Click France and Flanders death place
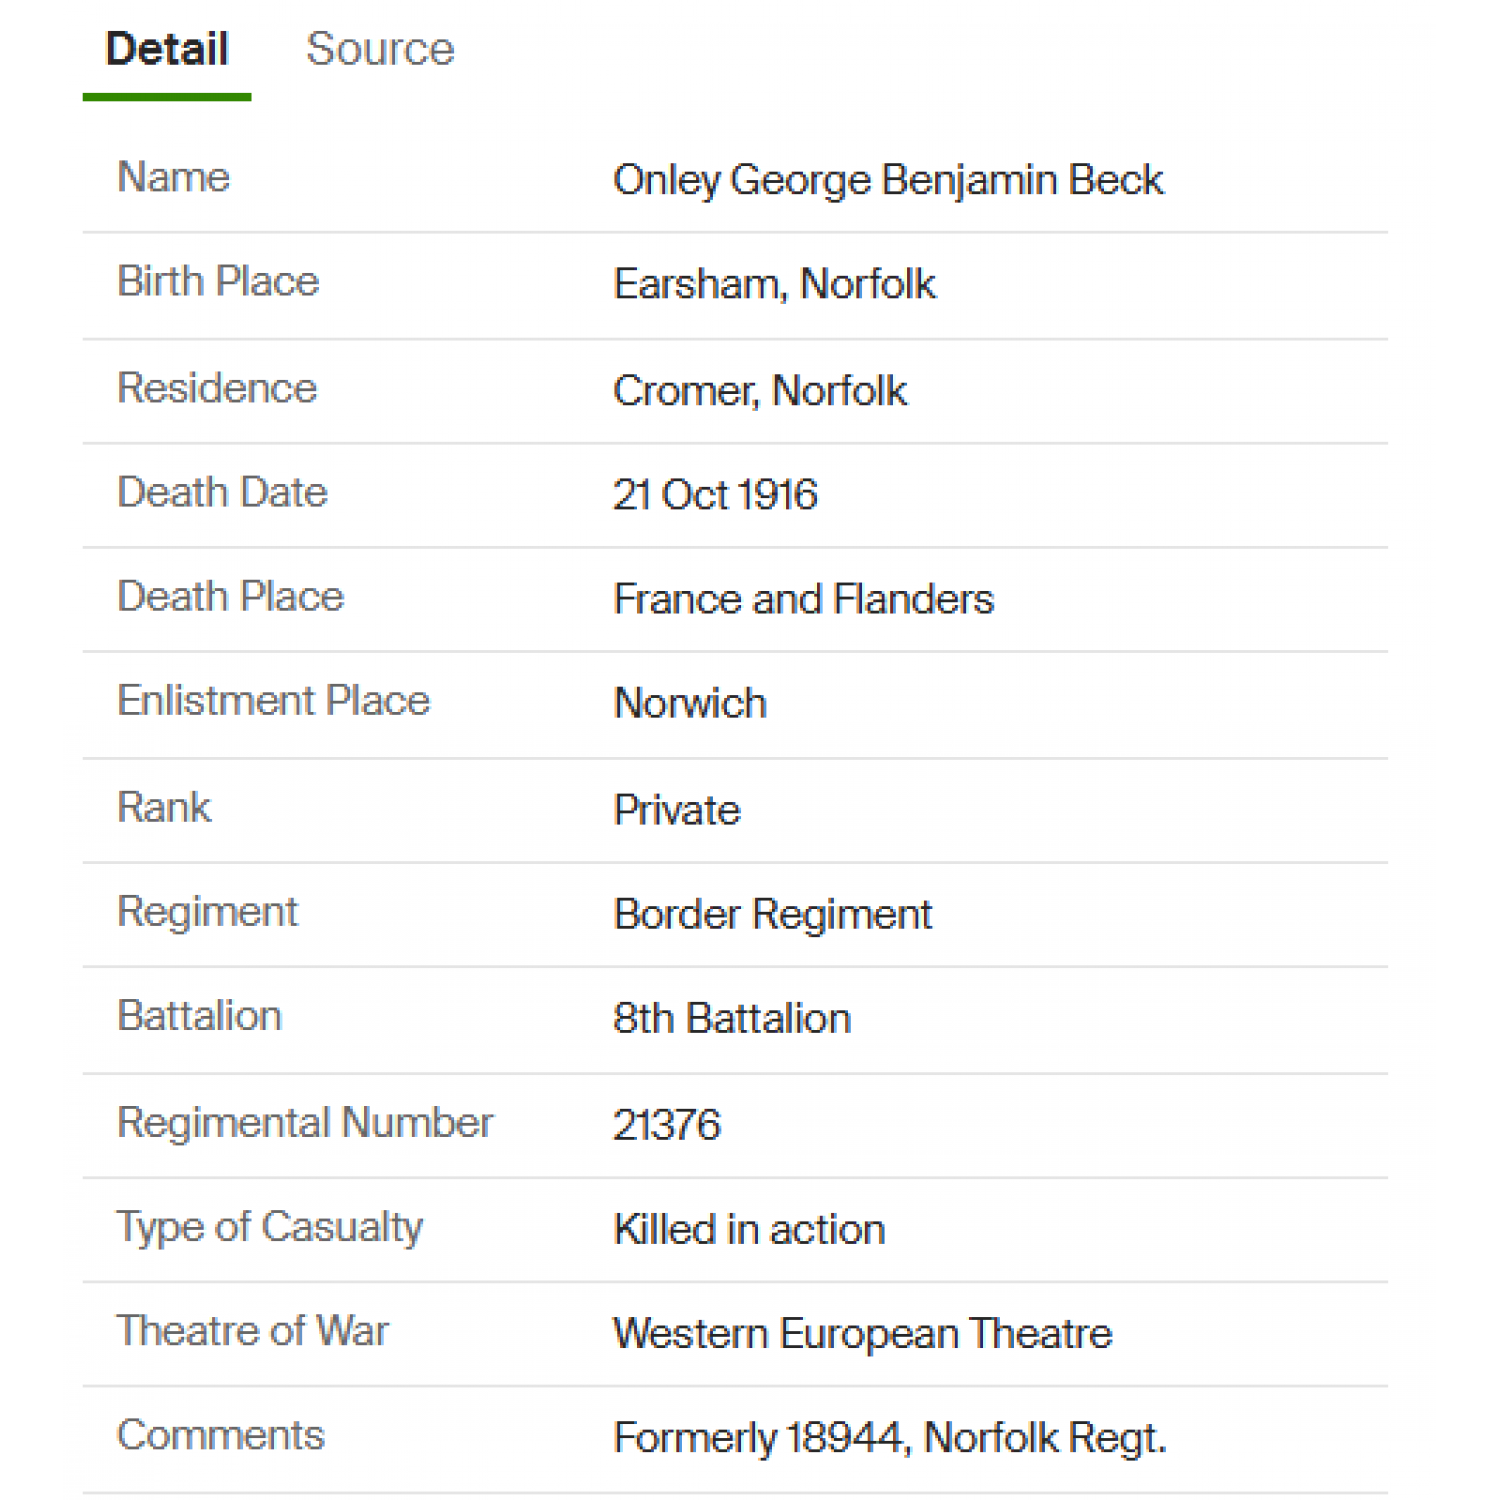1500x1500 pixels. (x=803, y=599)
